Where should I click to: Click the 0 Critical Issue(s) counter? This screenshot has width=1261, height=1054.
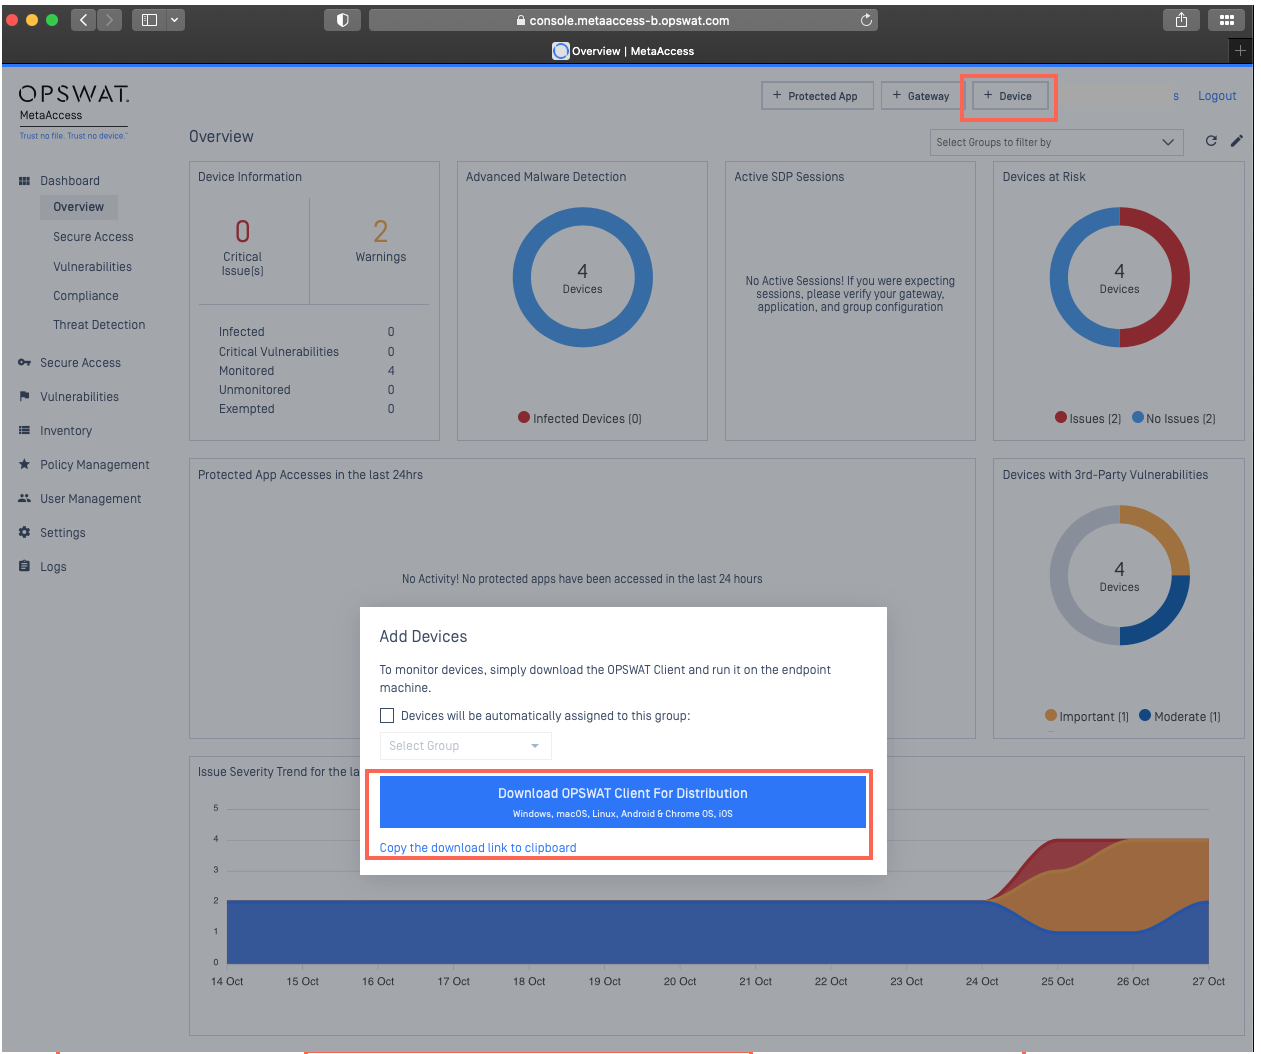242,247
